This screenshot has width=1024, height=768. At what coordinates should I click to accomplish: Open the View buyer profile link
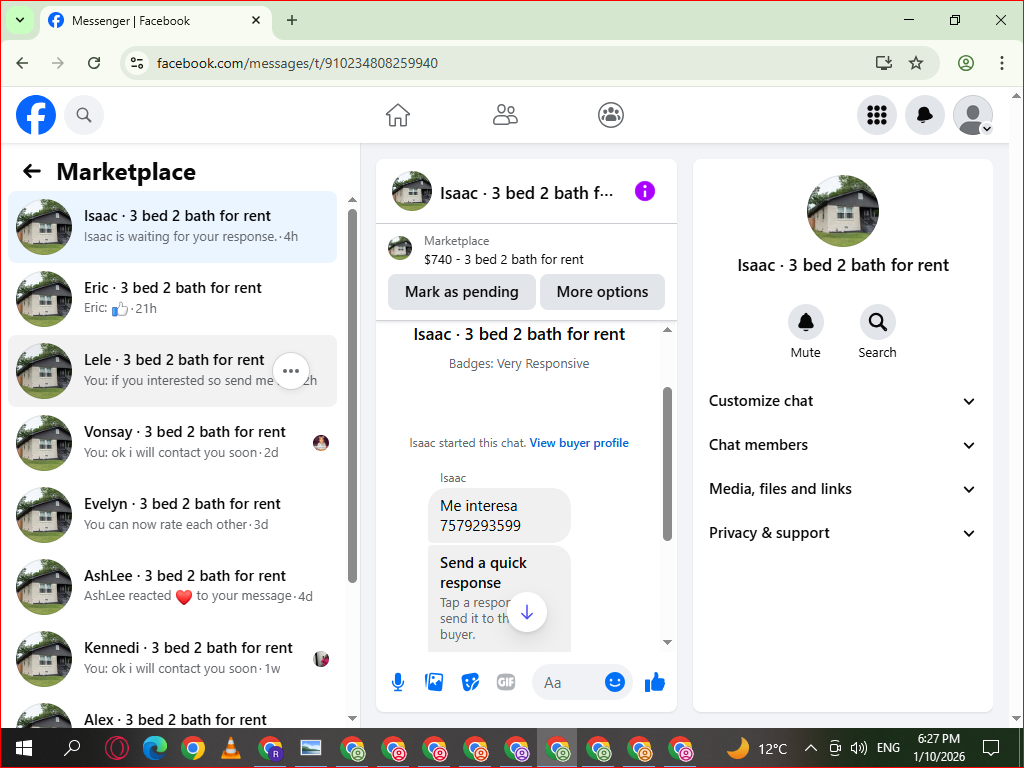click(x=579, y=443)
